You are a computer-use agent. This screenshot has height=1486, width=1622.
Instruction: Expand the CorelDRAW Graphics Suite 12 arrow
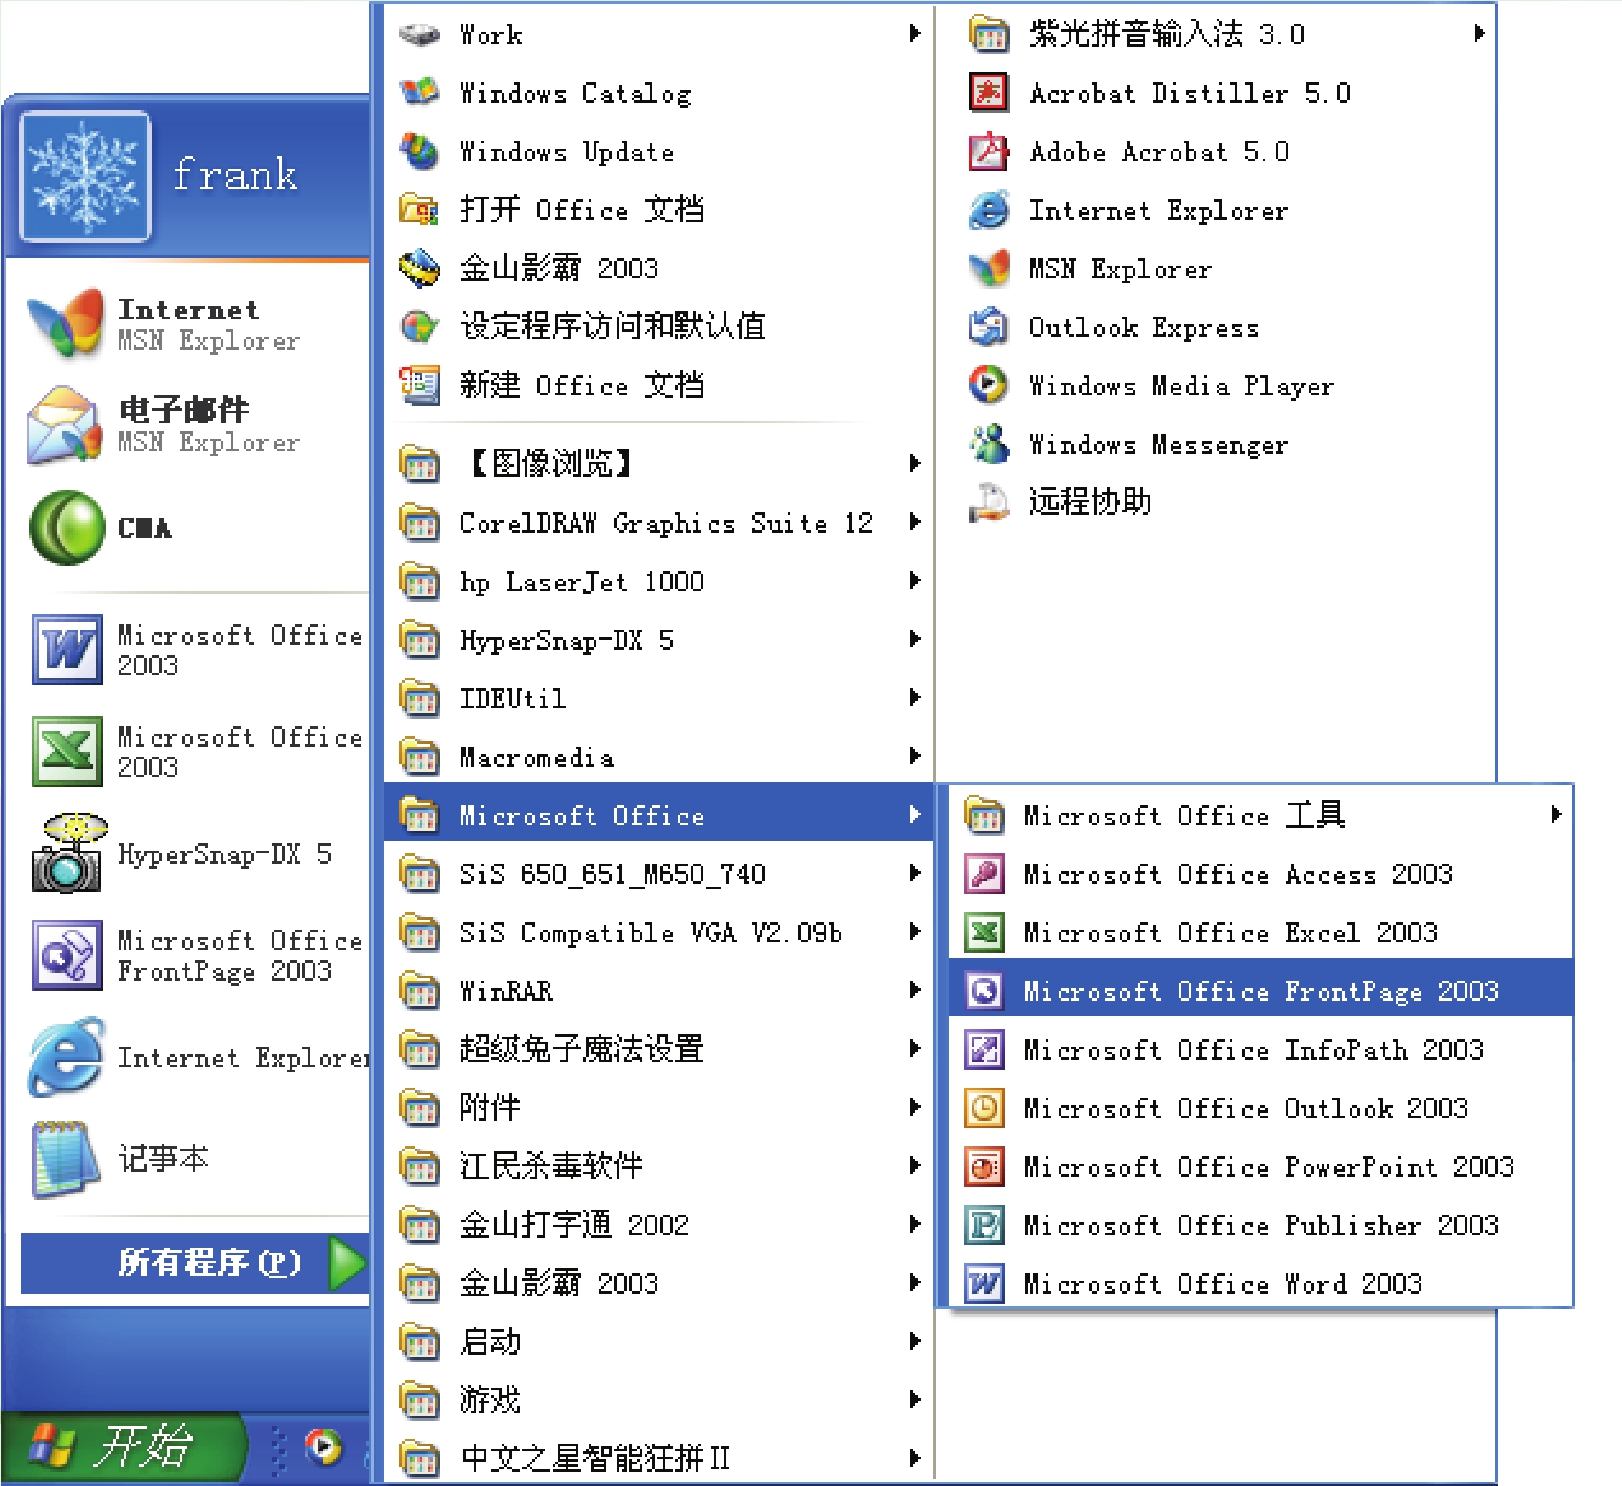[914, 522]
